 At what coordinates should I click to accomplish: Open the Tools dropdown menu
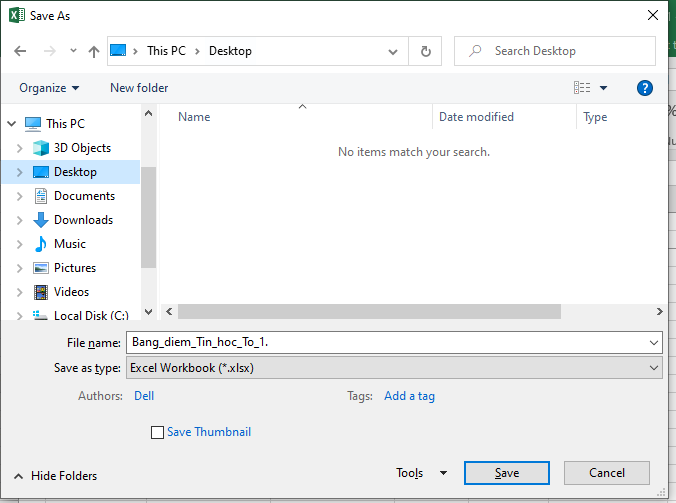[x=421, y=473]
